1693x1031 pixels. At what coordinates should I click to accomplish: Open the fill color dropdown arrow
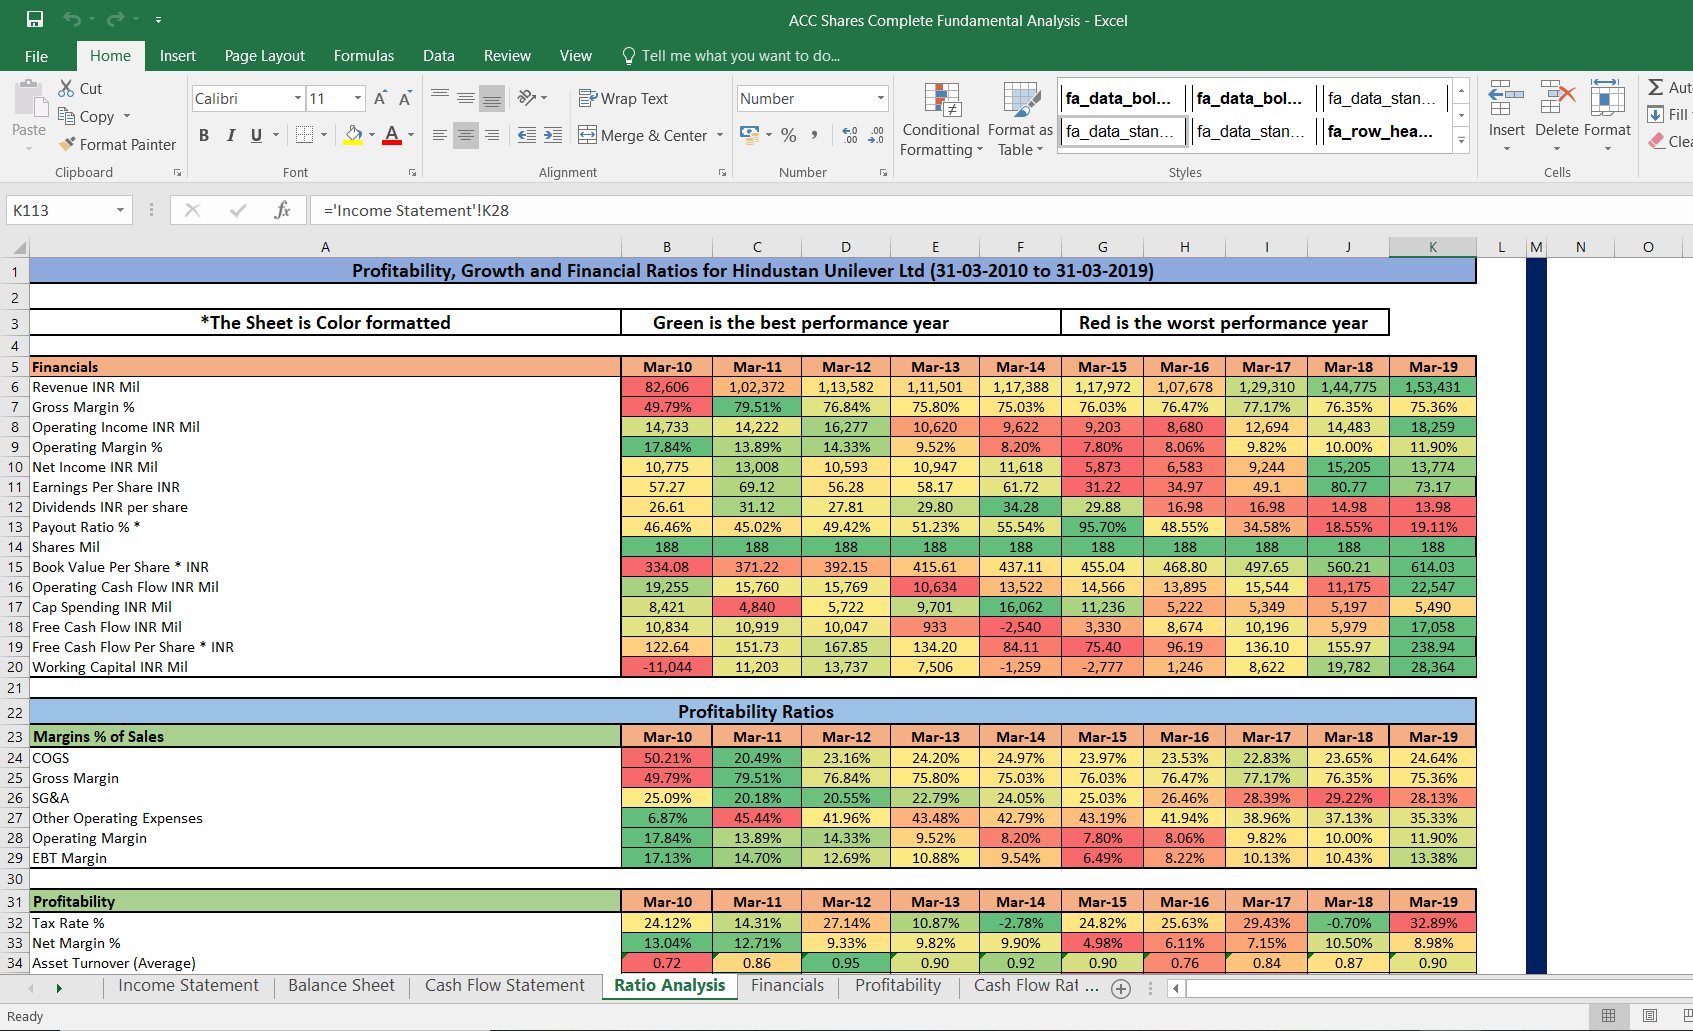372,135
